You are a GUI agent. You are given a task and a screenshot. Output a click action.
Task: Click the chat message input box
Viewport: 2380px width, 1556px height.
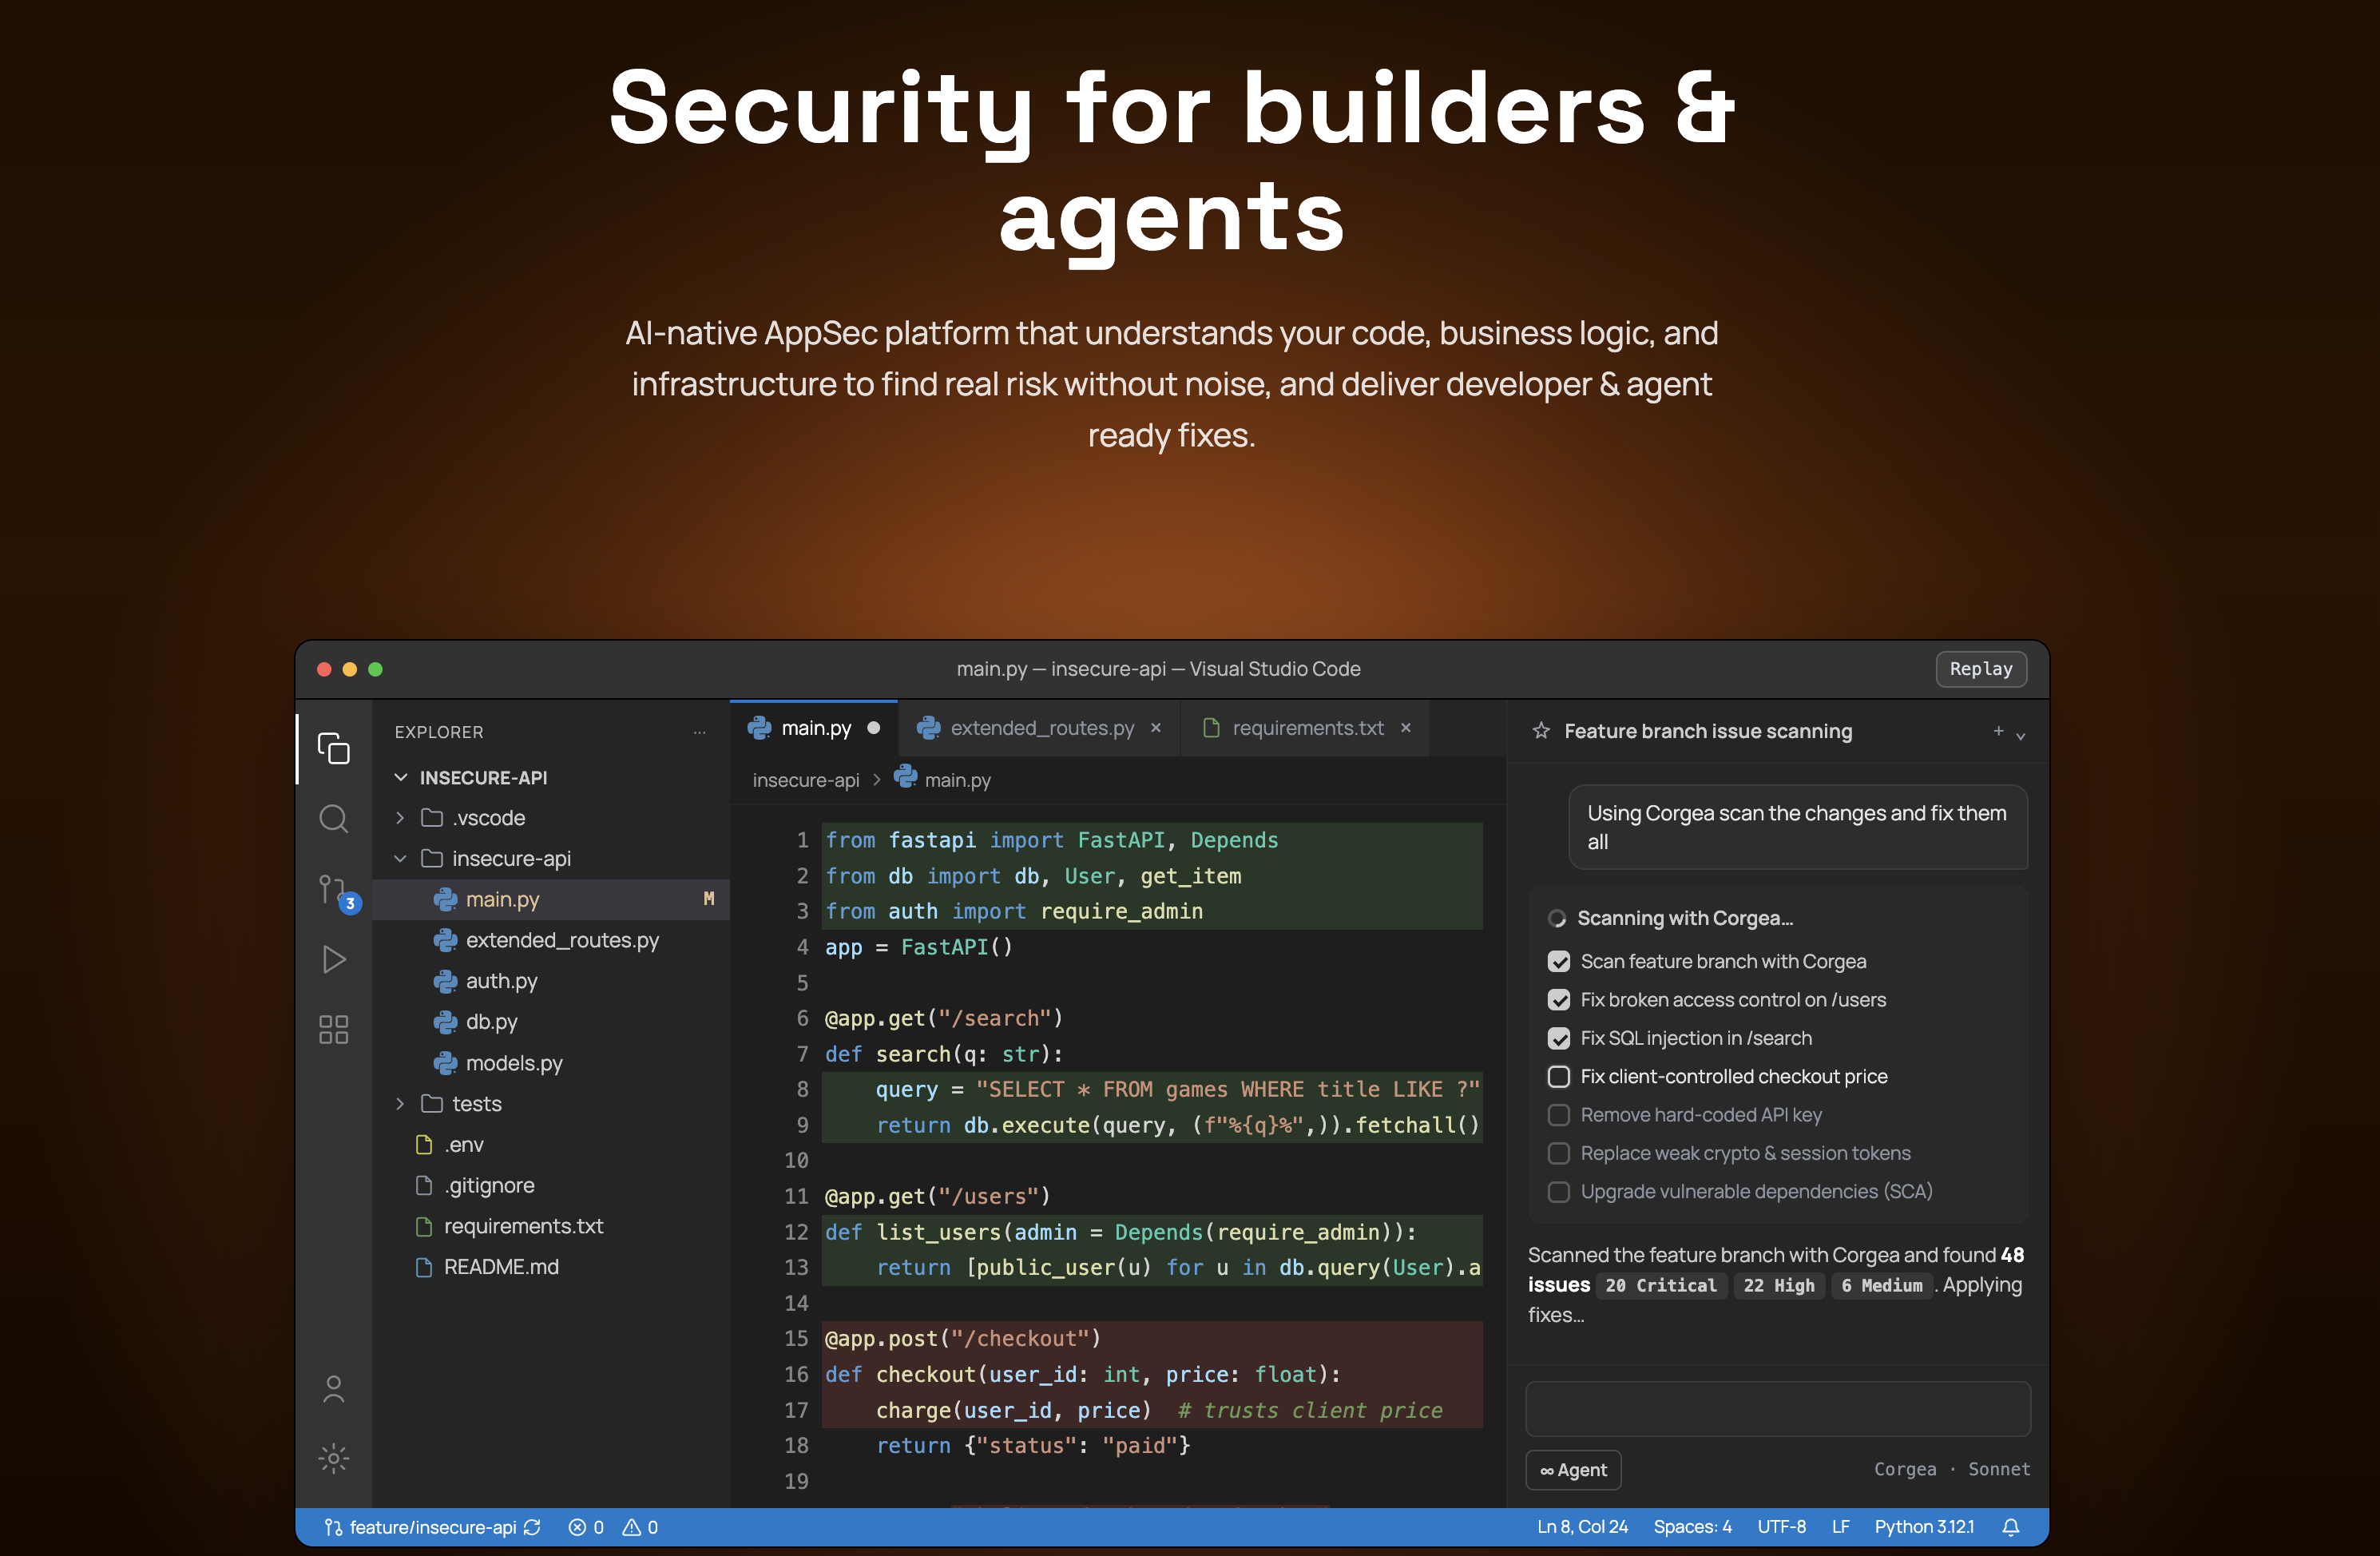pyautogui.click(x=1777, y=1409)
